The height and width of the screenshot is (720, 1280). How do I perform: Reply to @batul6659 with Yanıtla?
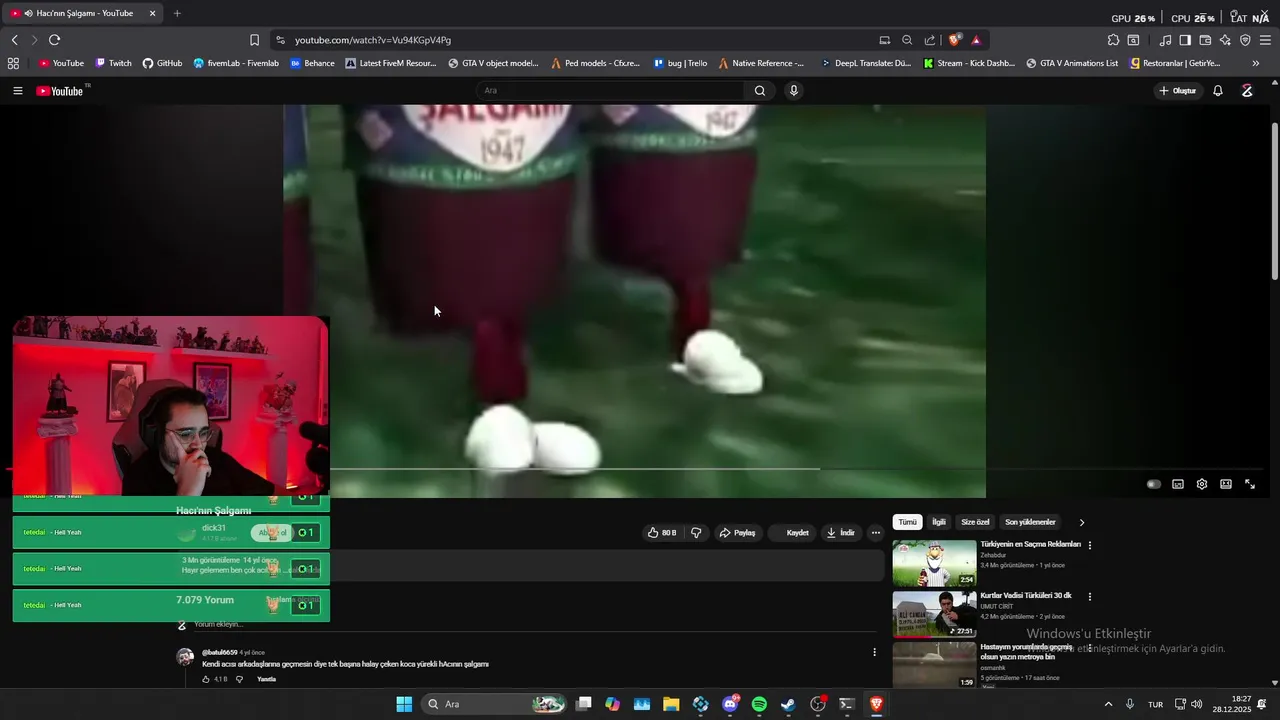[266, 679]
